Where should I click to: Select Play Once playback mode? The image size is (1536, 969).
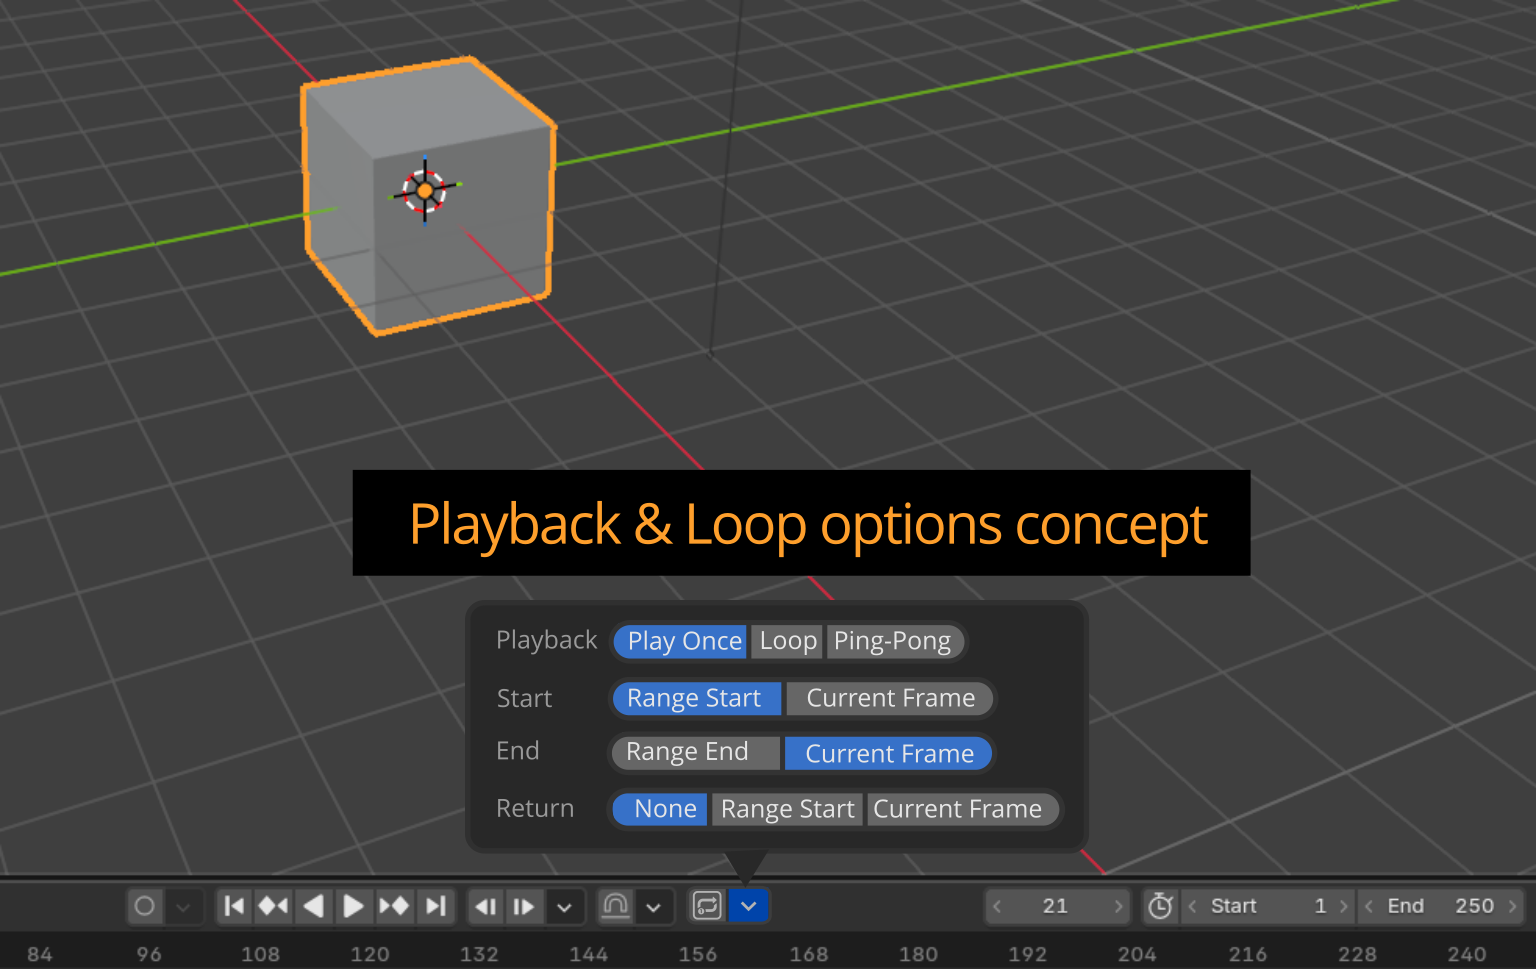coord(680,641)
